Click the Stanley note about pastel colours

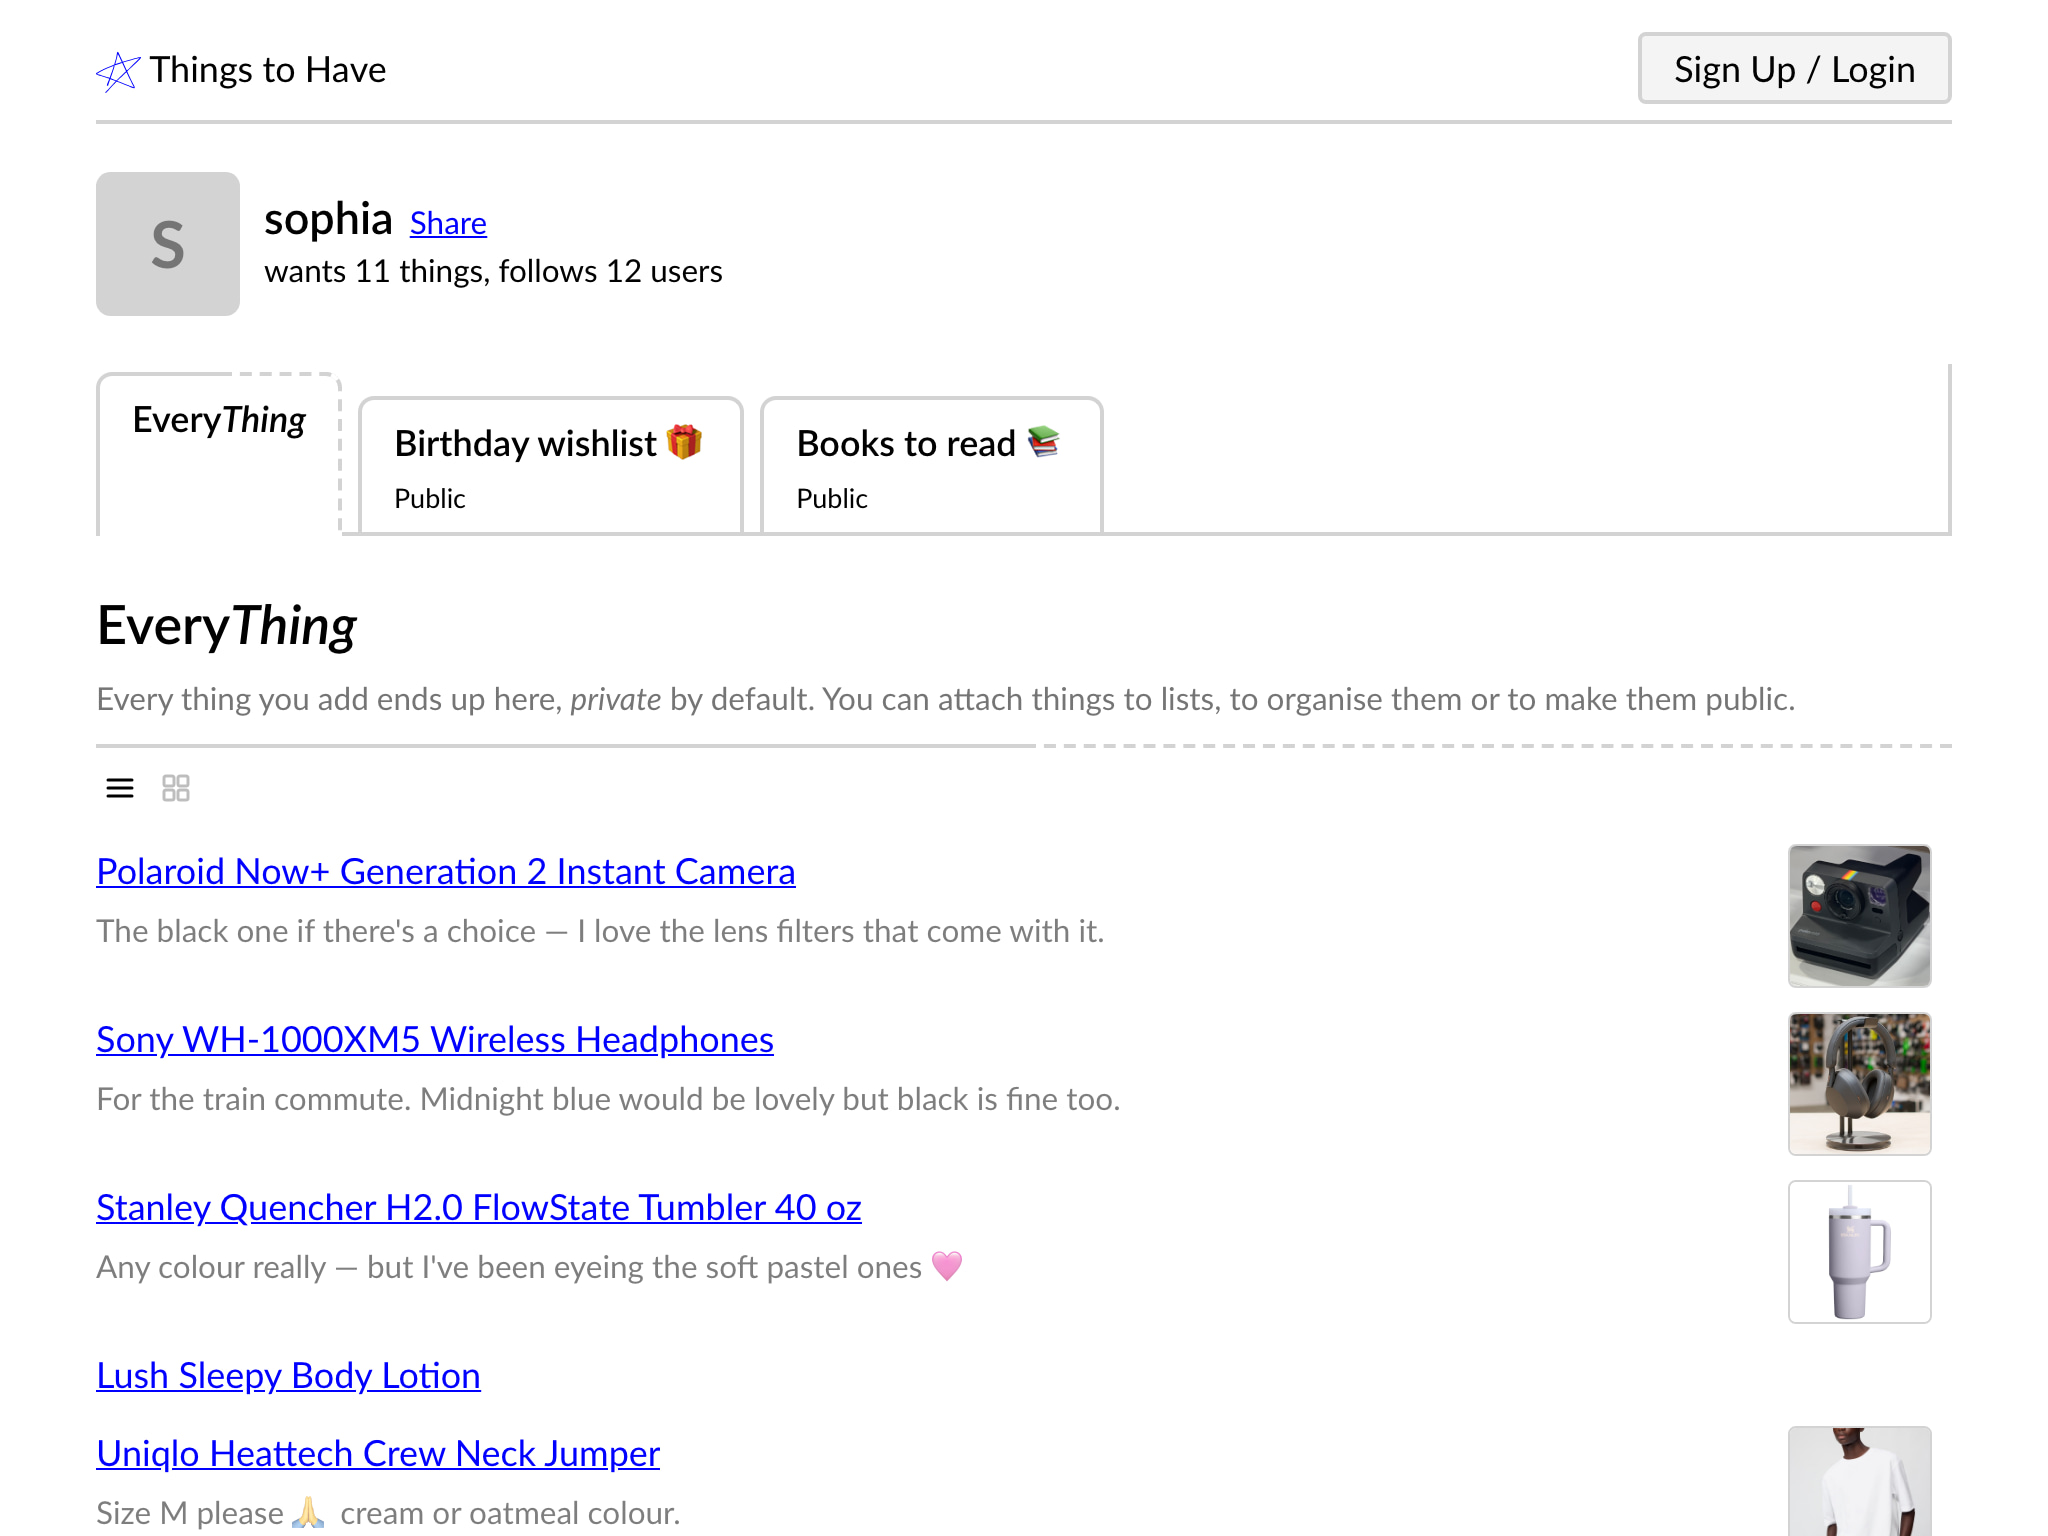530,1268
